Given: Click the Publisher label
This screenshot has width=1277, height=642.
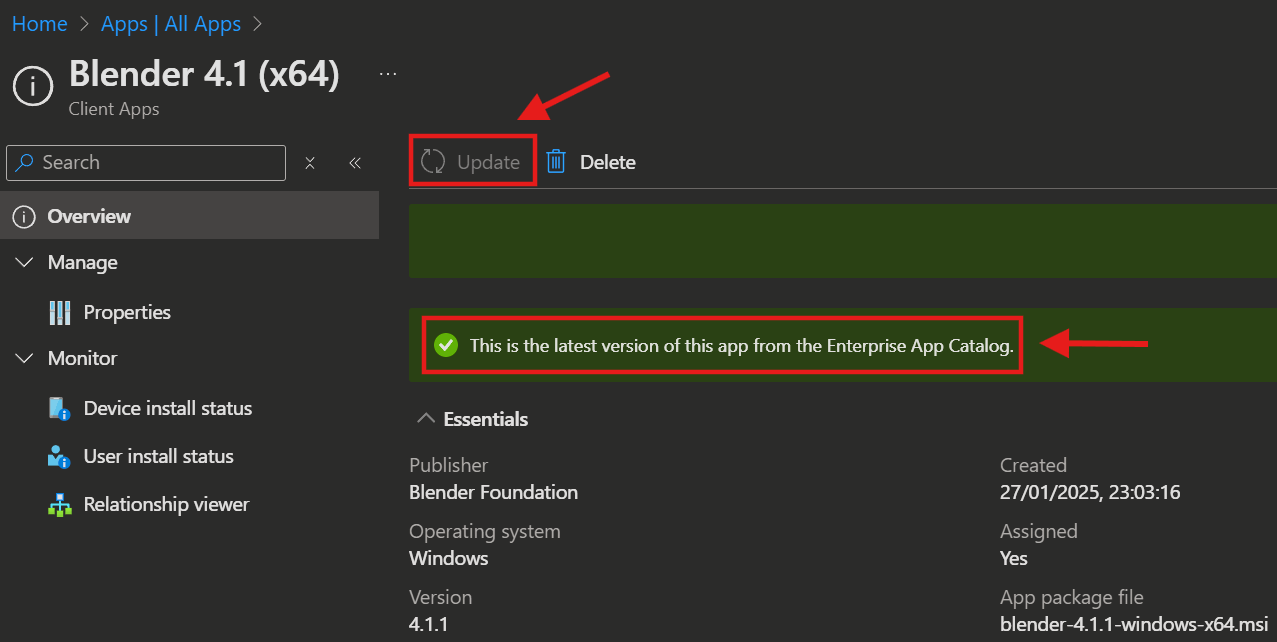Looking at the screenshot, I should (x=449, y=465).
